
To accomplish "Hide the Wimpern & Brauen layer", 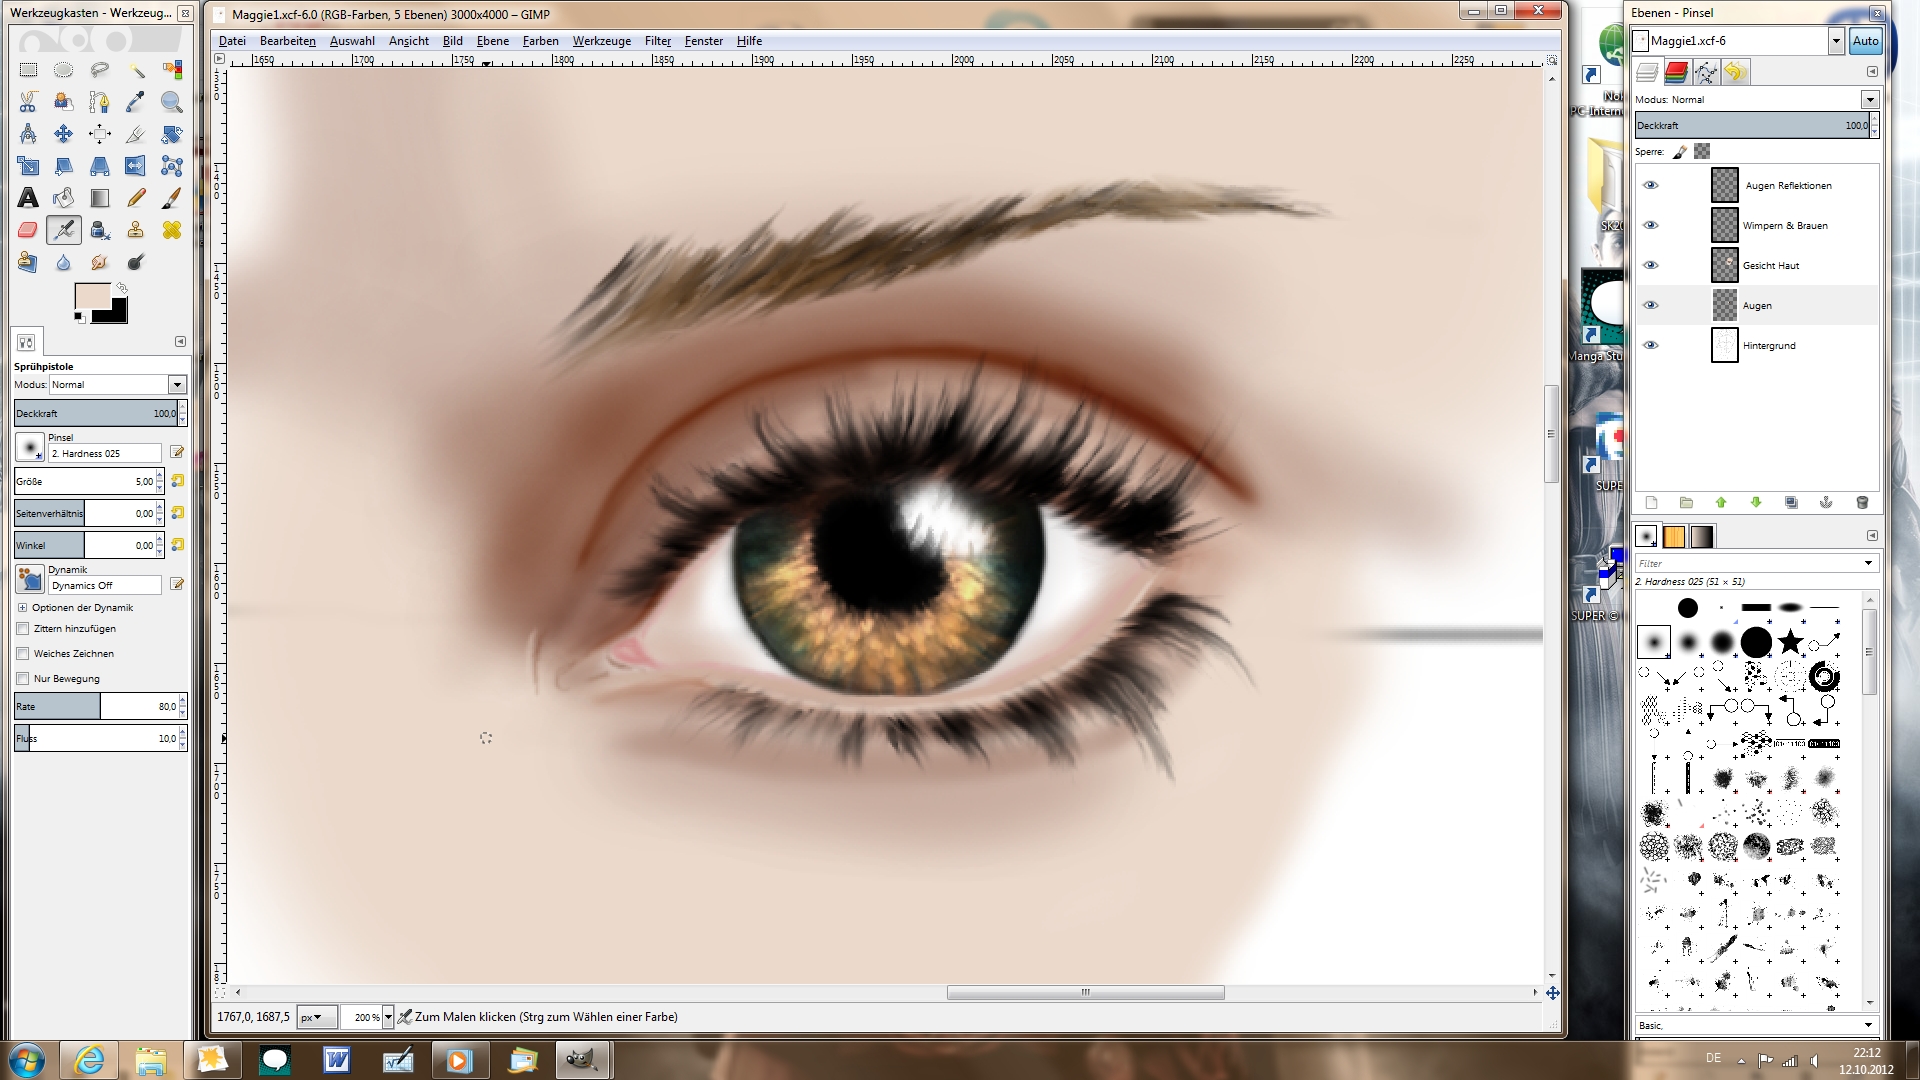I will [1651, 225].
